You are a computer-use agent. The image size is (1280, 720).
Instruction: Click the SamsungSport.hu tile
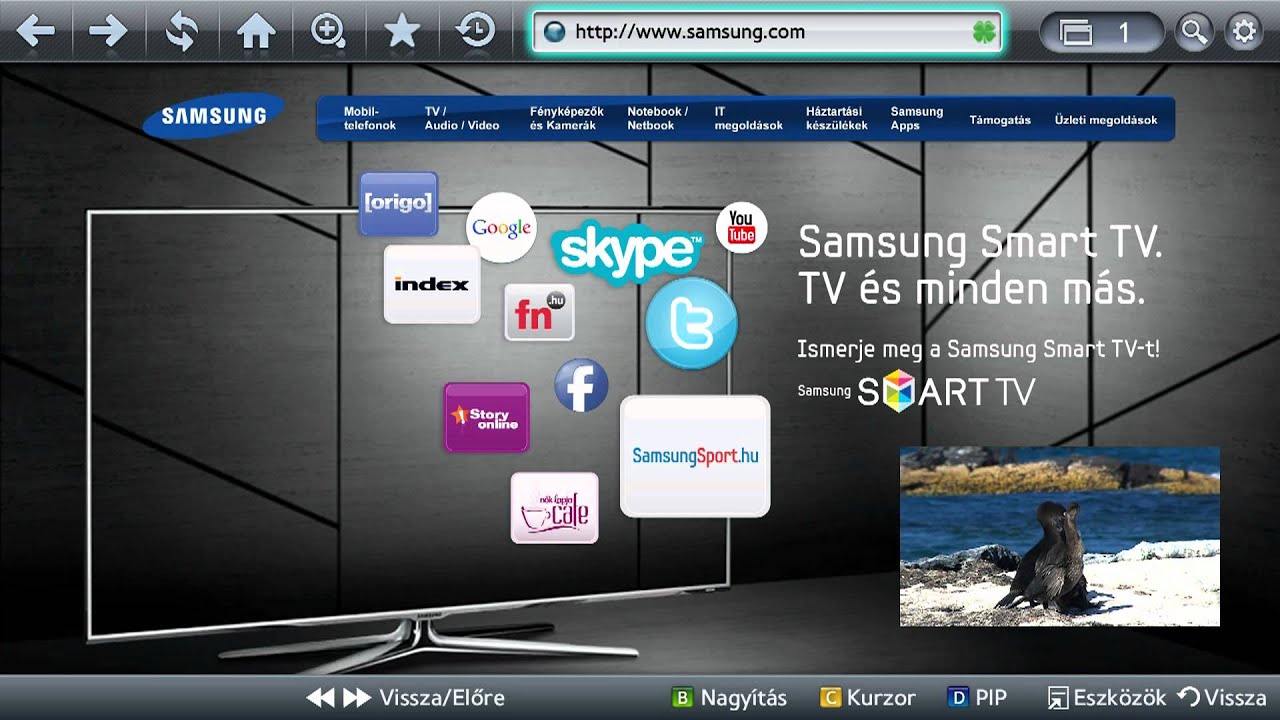pyautogui.click(x=695, y=456)
